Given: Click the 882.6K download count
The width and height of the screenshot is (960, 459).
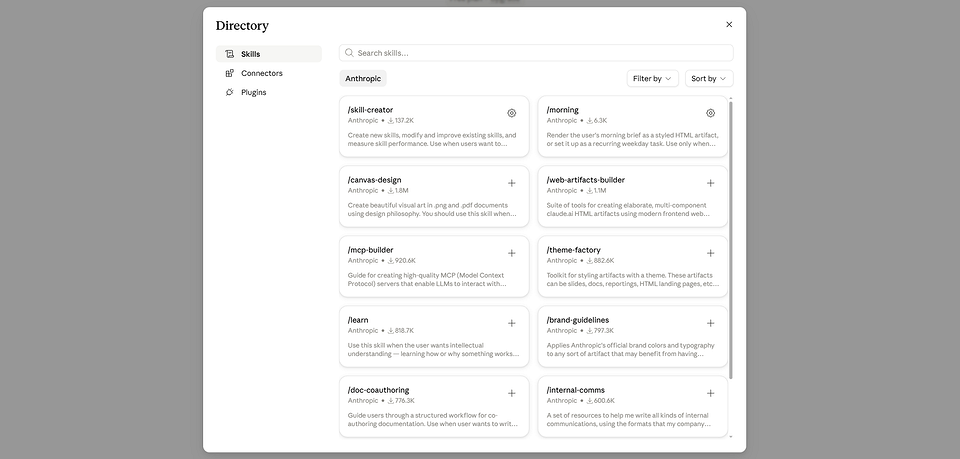Looking at the screenshot, I should click(601, 261).
